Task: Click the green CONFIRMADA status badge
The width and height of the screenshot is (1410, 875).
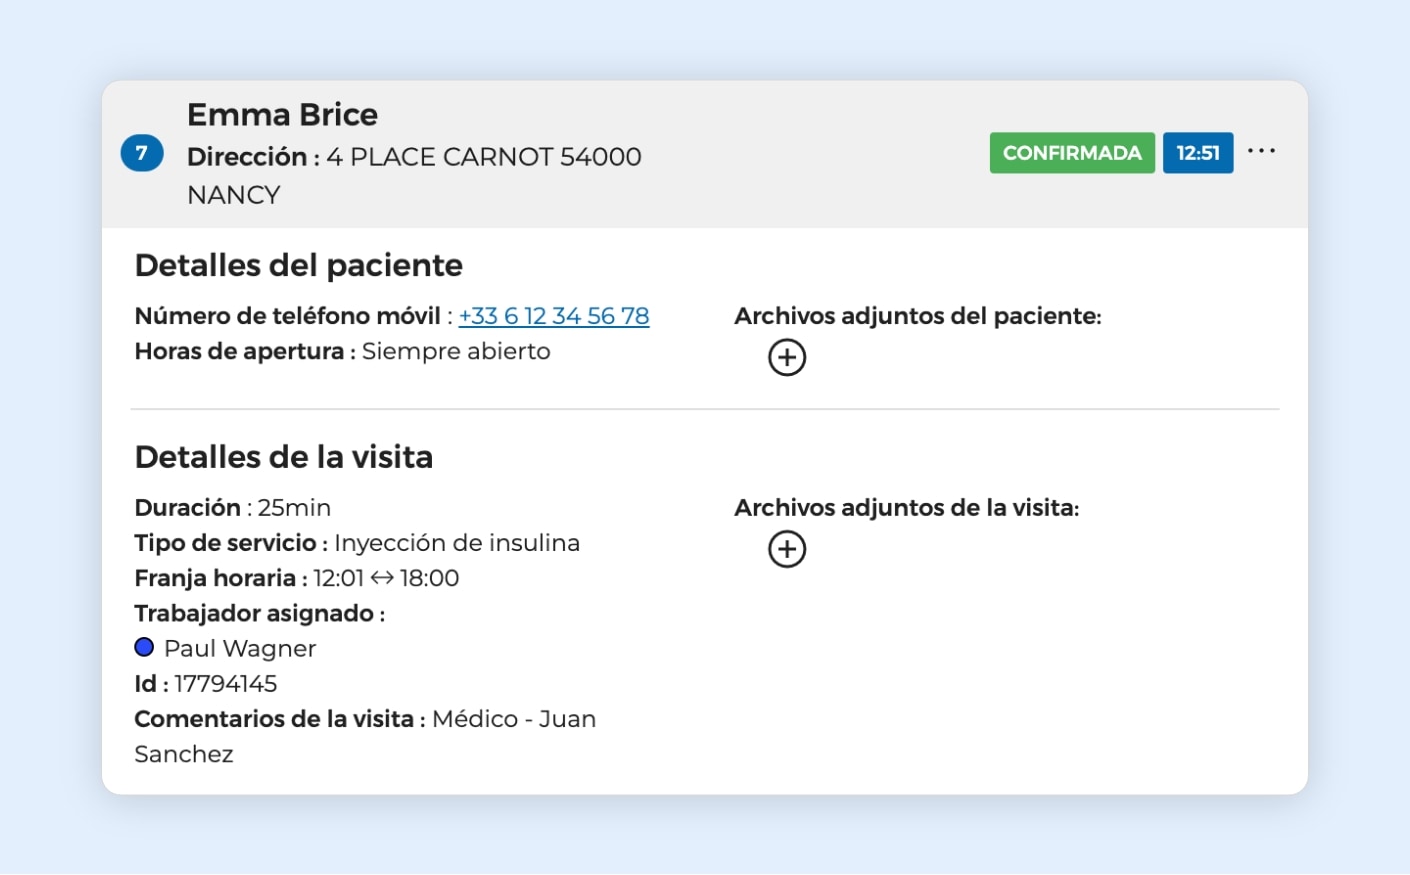Action: pos(1071,153)
